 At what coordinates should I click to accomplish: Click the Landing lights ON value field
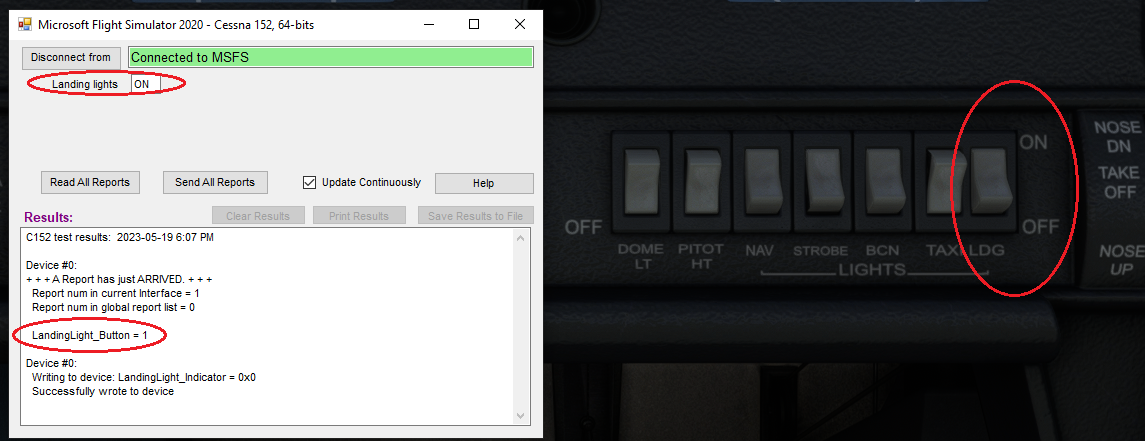[146, 85]
